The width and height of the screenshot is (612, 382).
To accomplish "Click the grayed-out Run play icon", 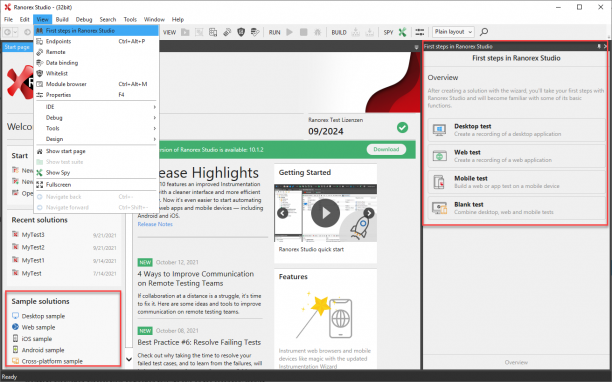I will point(289,32).
